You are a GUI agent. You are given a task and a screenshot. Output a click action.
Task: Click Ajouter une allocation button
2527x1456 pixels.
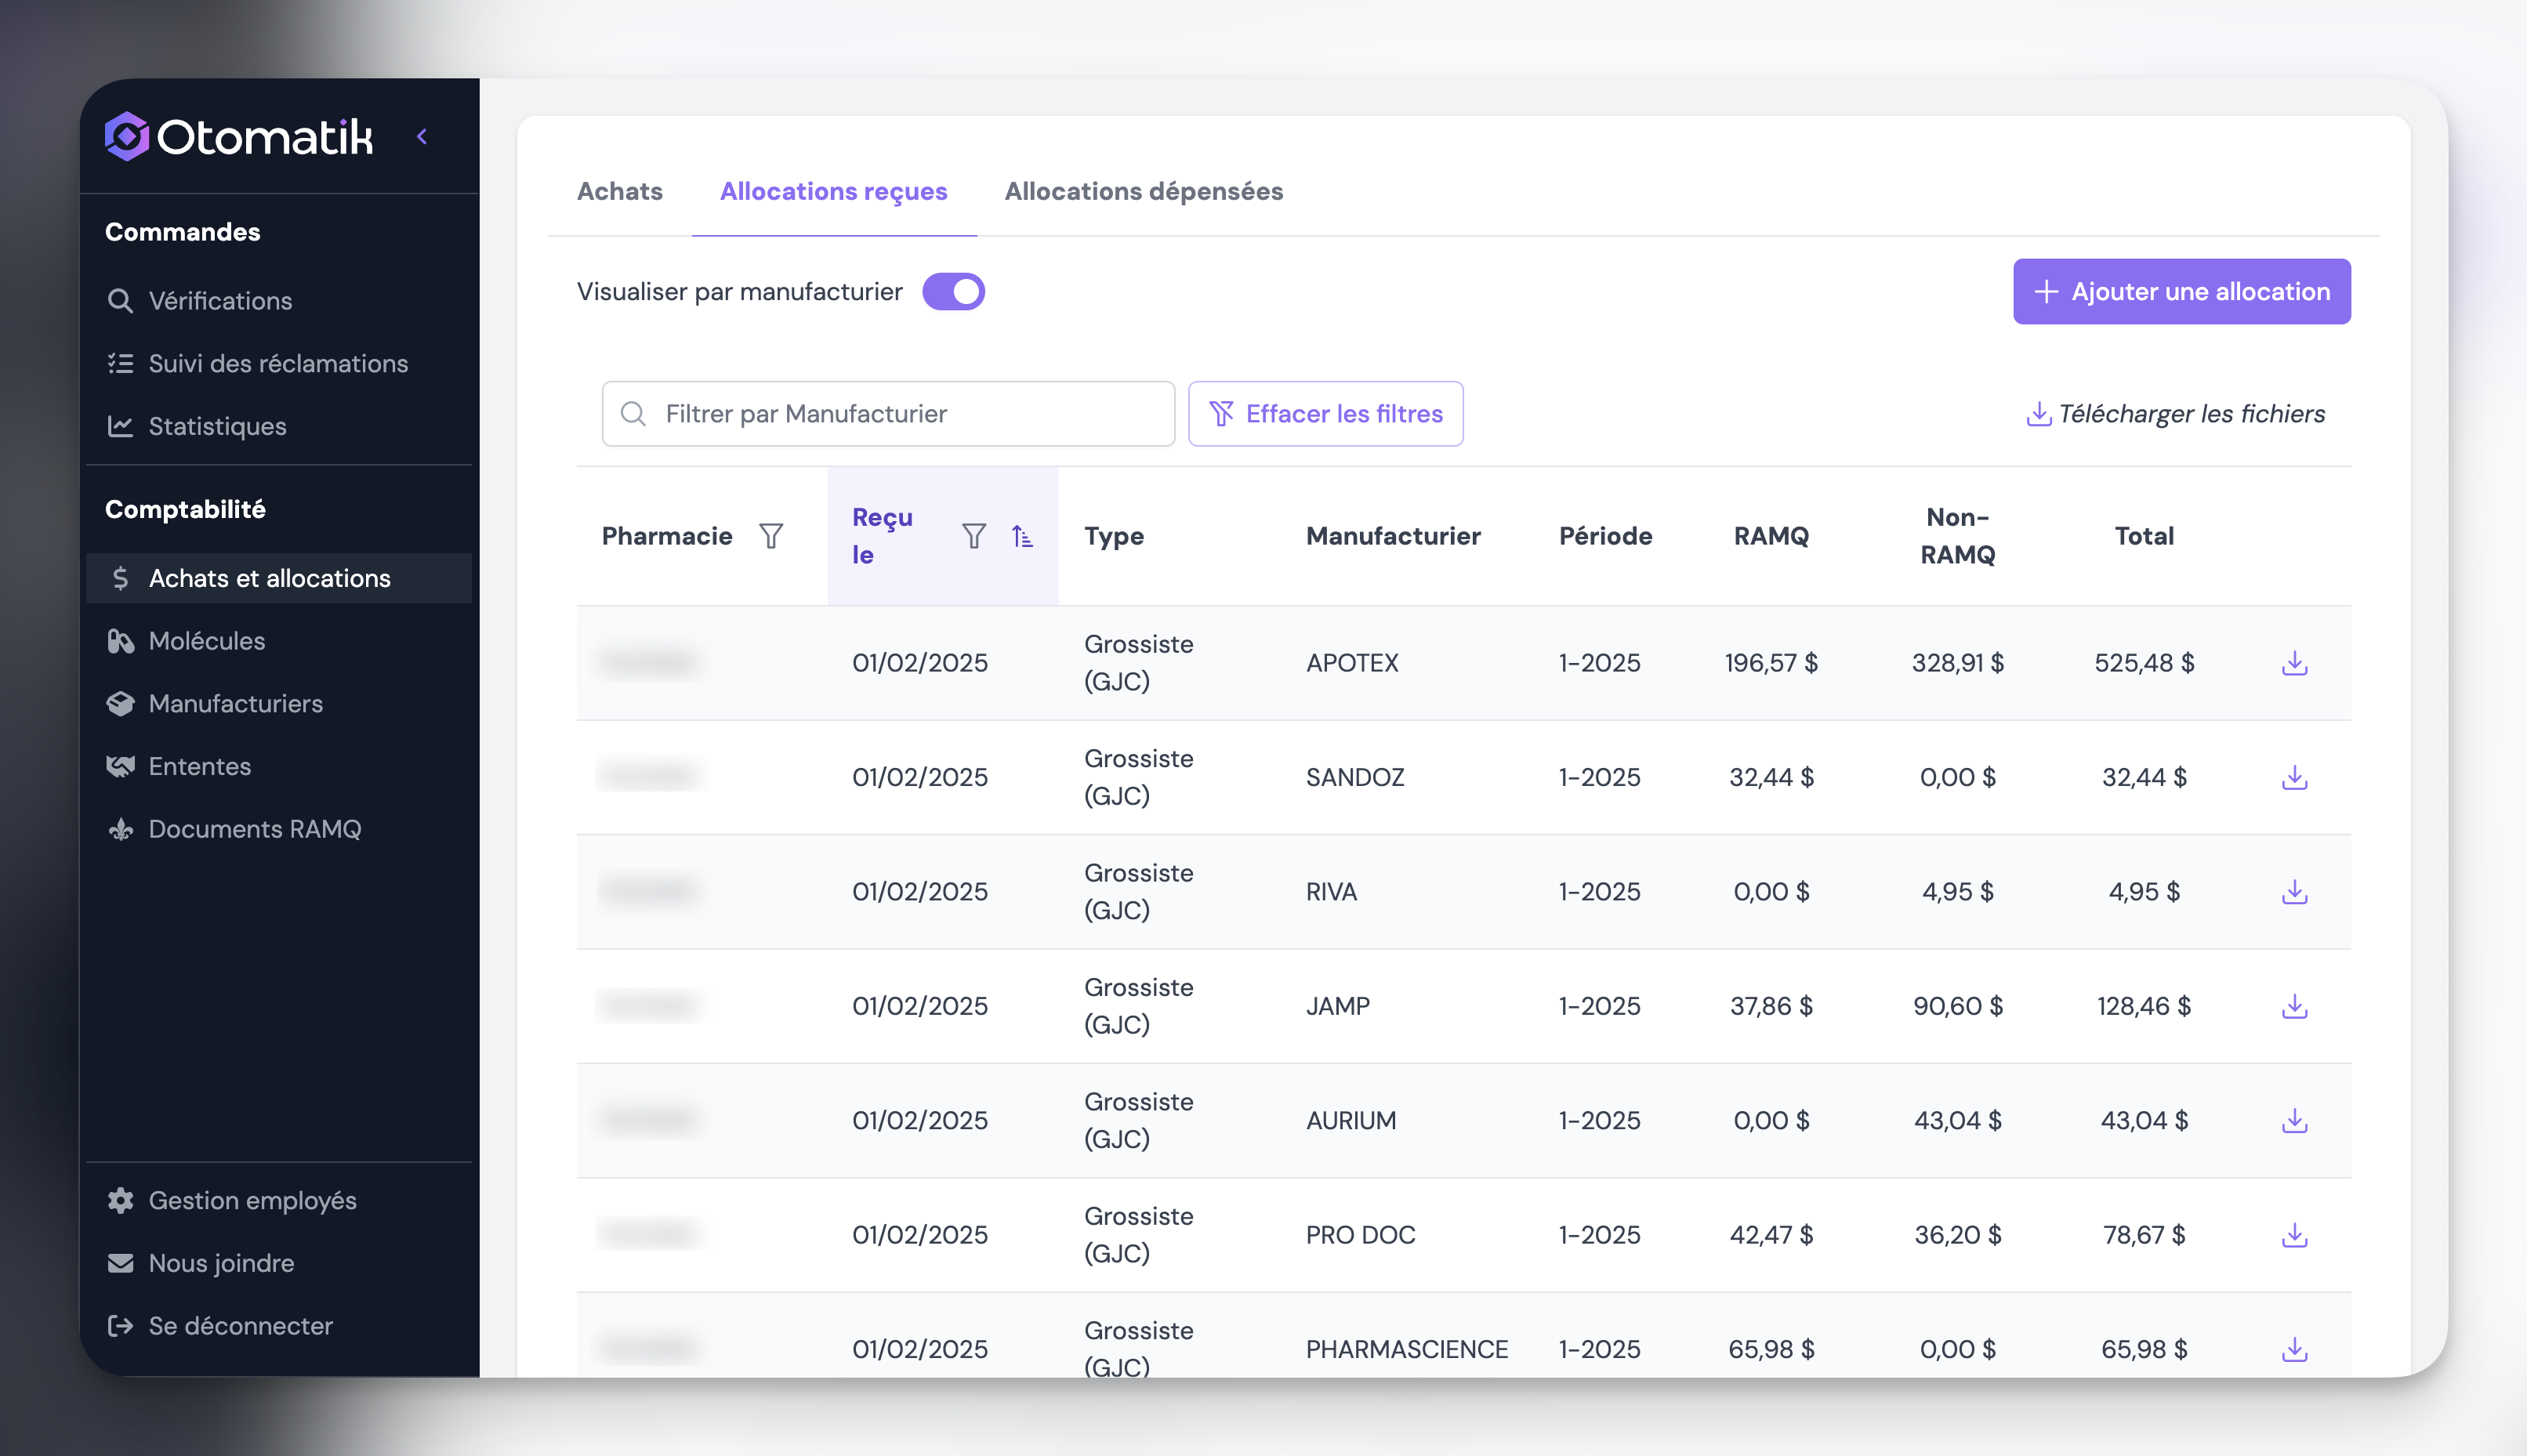pos(2181,292)
